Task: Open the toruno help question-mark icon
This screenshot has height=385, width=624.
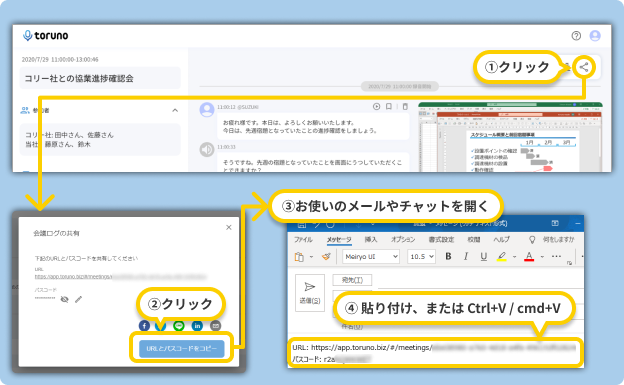Action: (x=576, y=36)
